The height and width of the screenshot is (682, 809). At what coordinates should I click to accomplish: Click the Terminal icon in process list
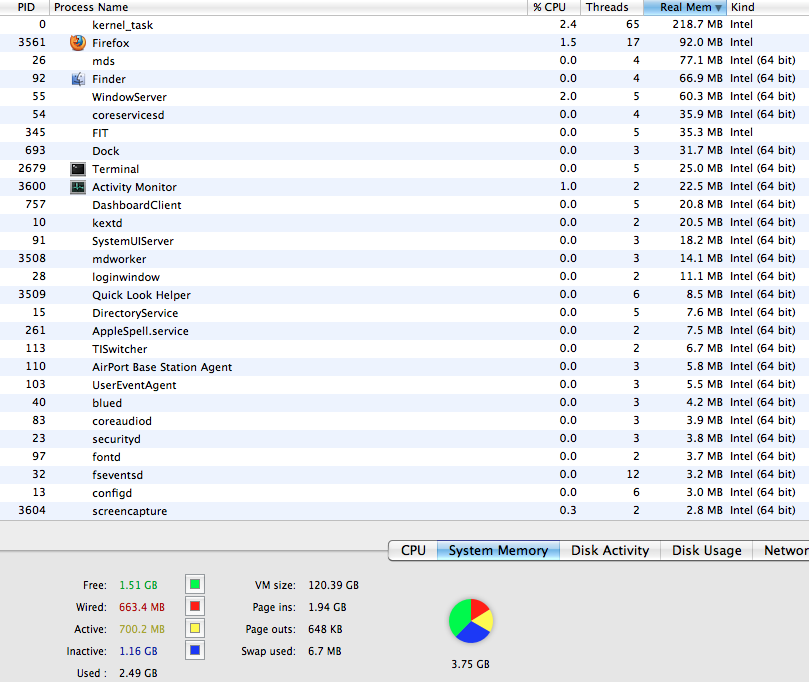[x=78, y=169]
